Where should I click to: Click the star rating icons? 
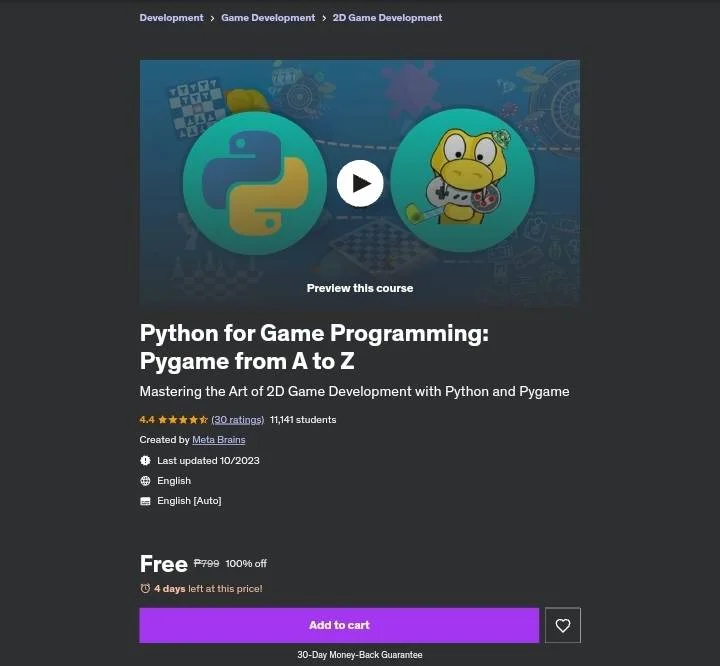point(183,419)
